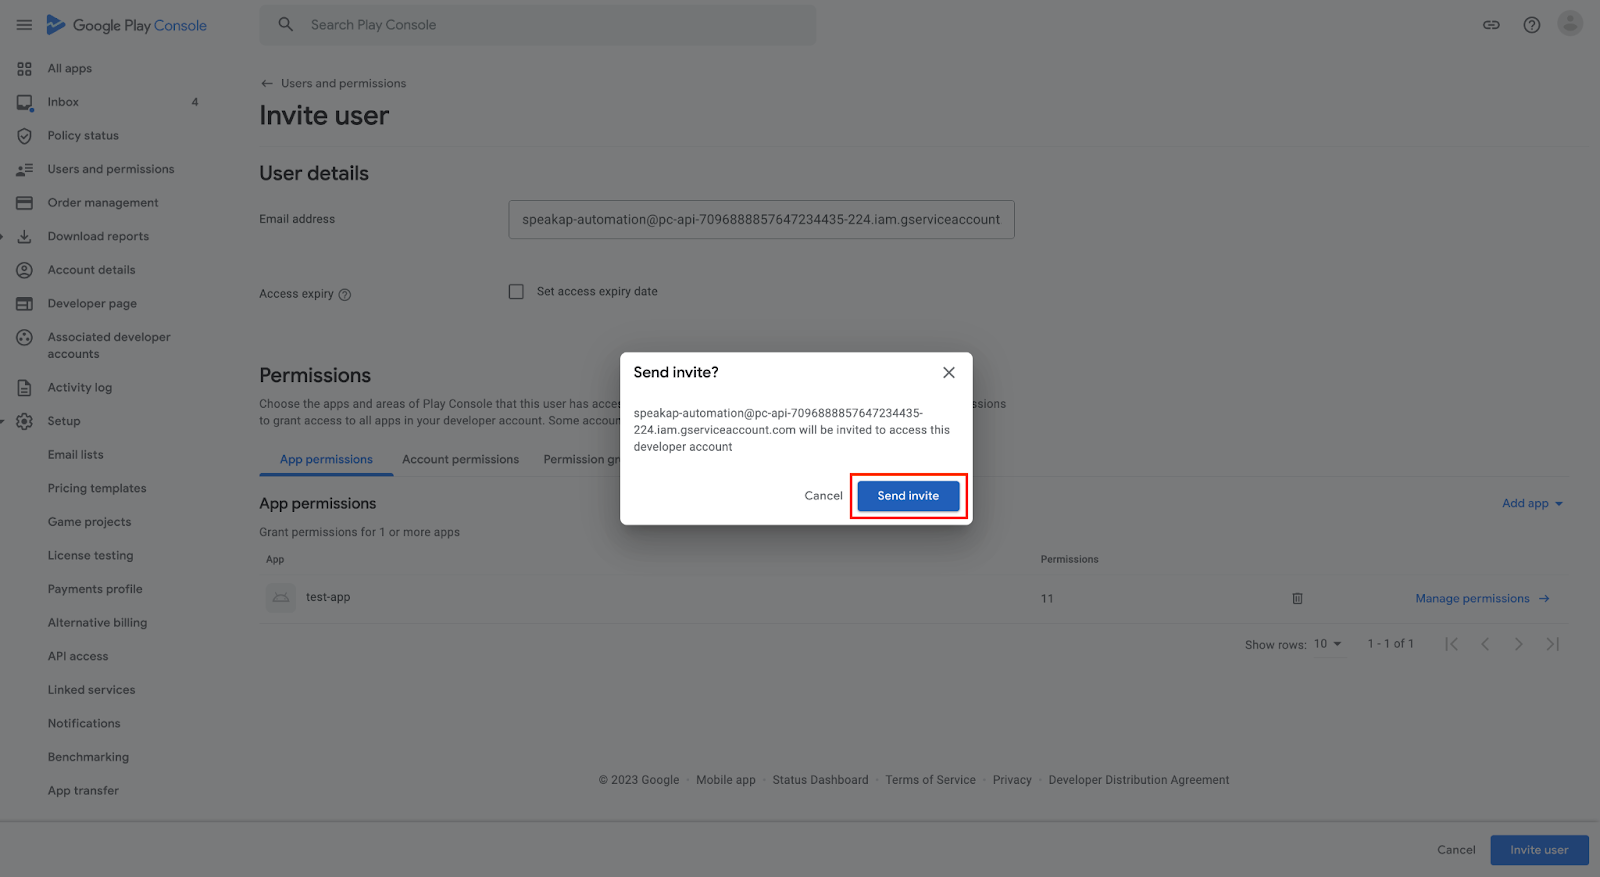Open Pricing templates in the sidebar
The height and width of the screenshot is (877, 1600).
pyautogui.click(x=97, y=489)
